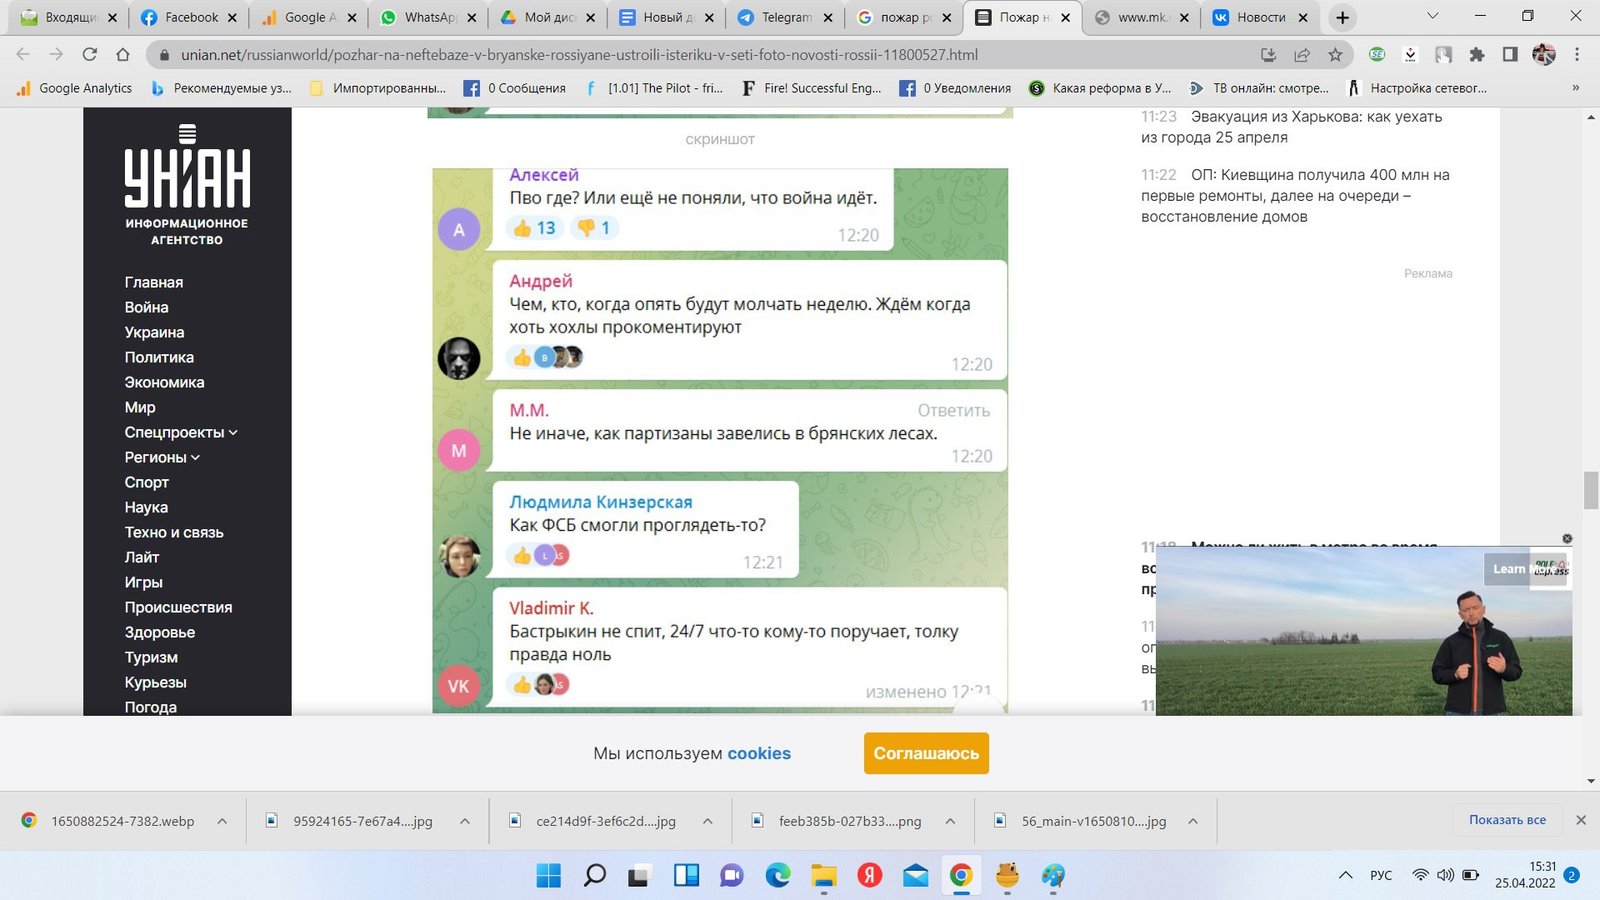The height and width of the screenshot is (900, 1600).
Task: Open the Война section in sidebar
Action: 146,307
